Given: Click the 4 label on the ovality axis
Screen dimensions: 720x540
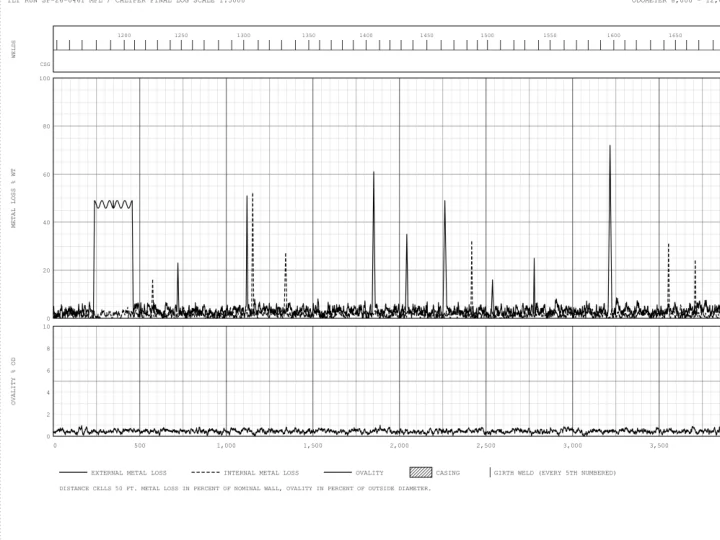Looking at the screenshot, I should 48,393.
